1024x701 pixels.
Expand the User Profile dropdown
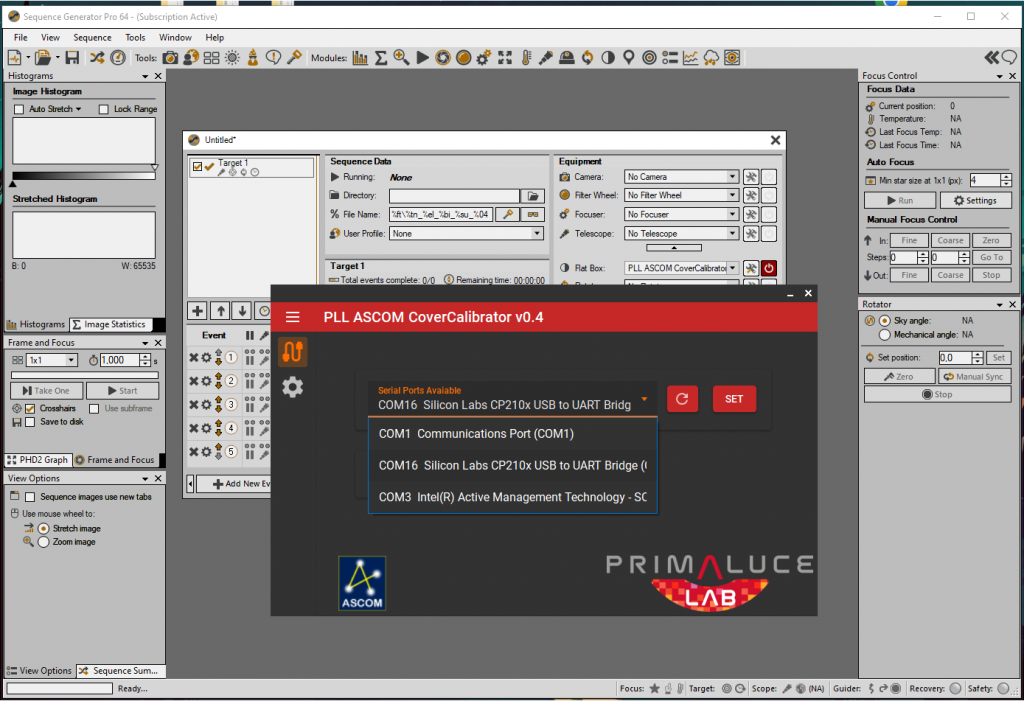click(x=537, y=232)
